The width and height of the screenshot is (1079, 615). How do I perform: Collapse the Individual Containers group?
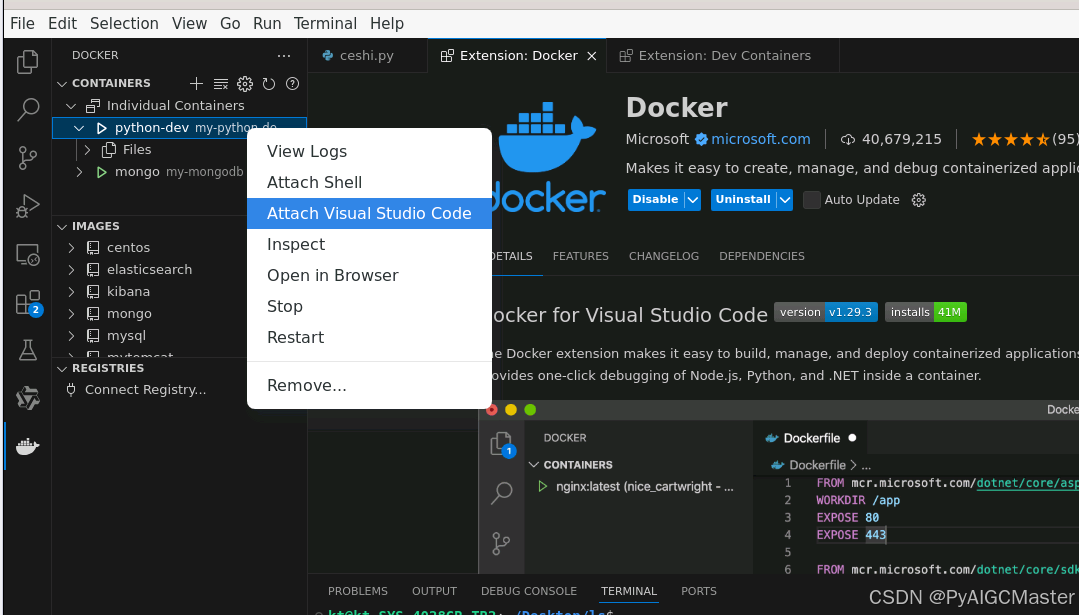[71, 106]
